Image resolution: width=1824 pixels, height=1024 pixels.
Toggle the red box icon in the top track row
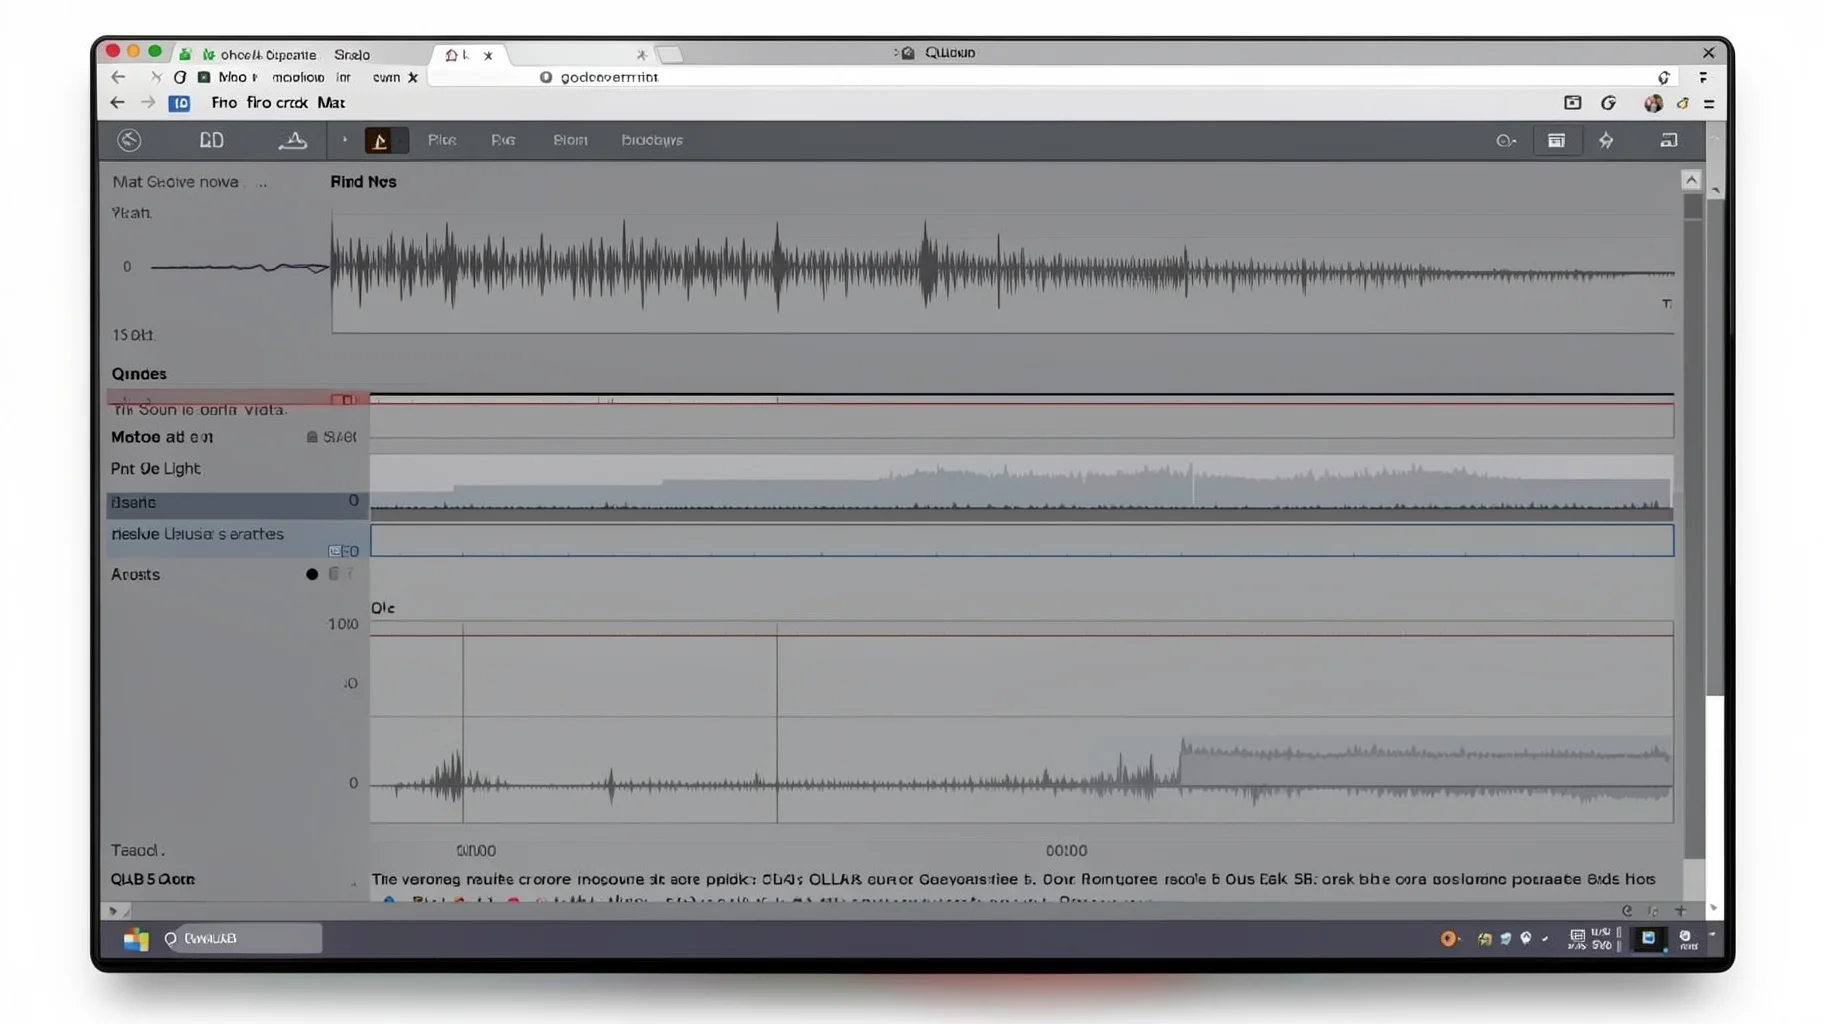point(342,400)
